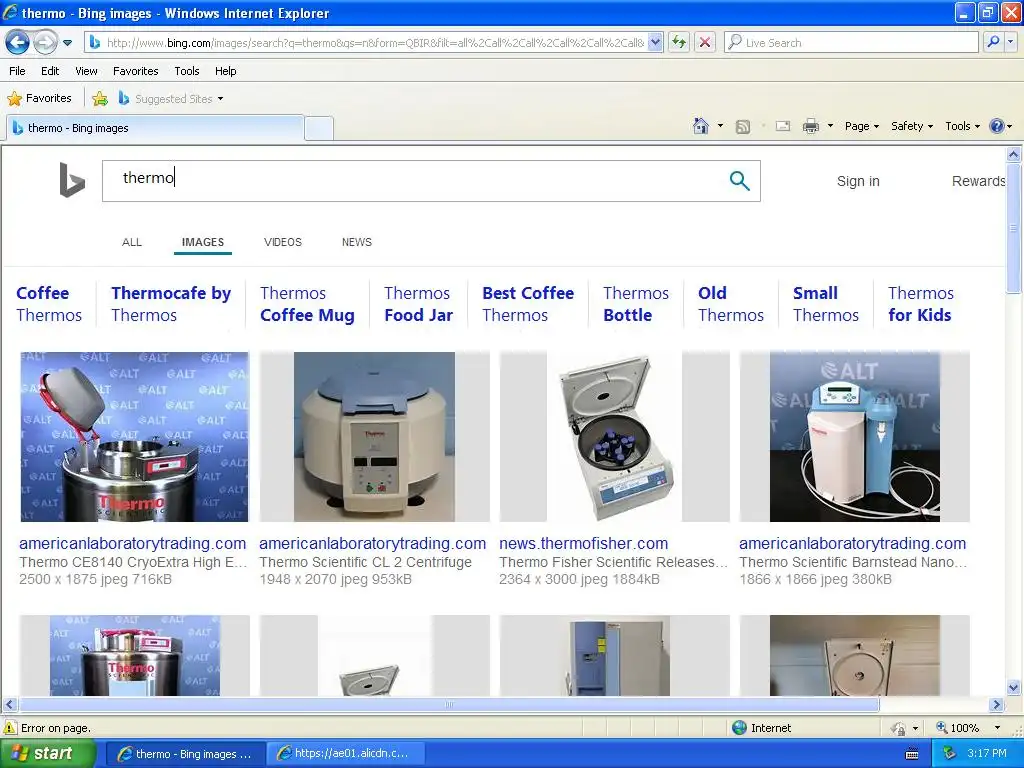
Task: Open the Edit menu
Action: pyautogui.click(x=50, y=71)
